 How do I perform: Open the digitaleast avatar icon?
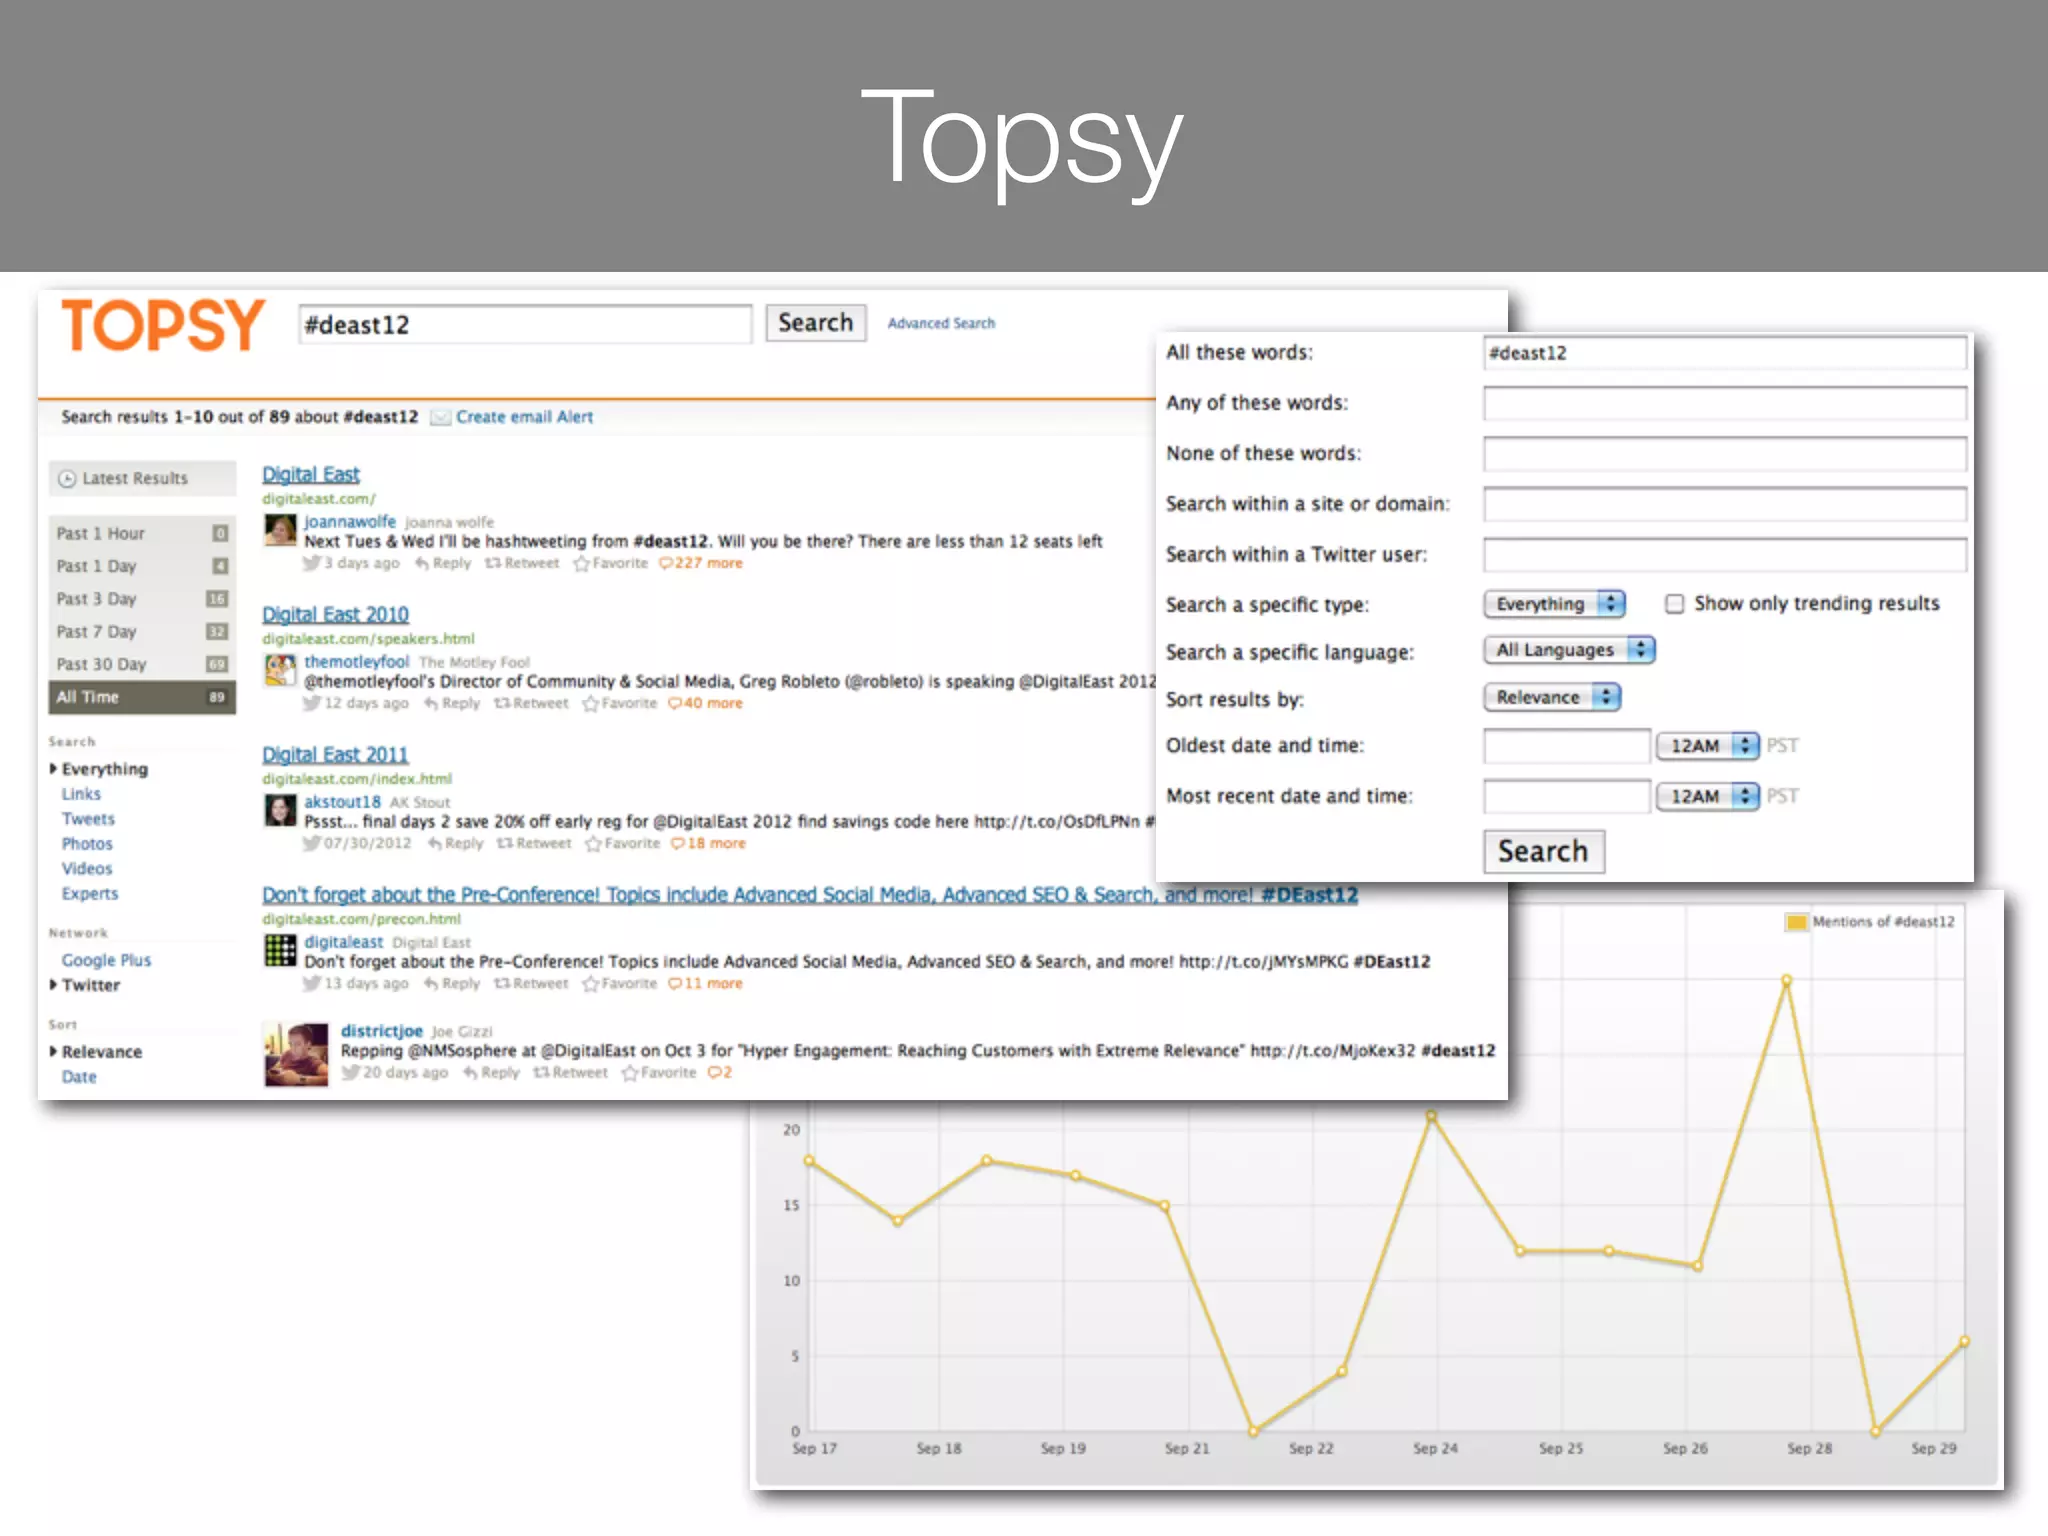(280, 950)
